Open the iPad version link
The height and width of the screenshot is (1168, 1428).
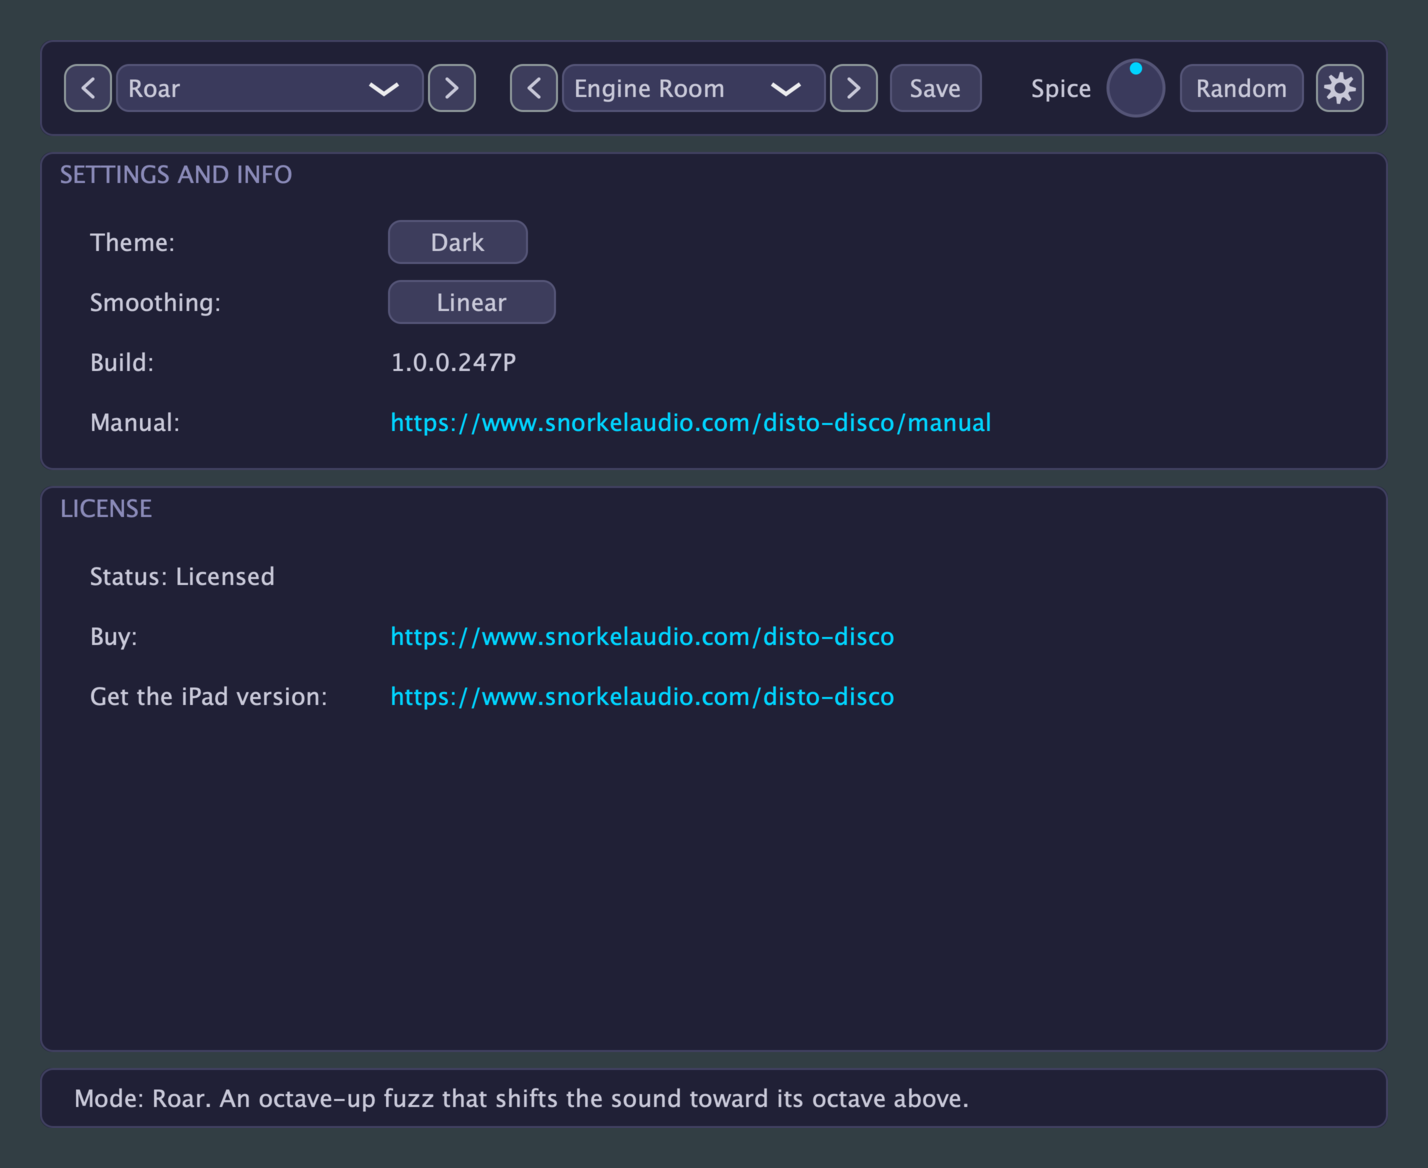[642, 697]
